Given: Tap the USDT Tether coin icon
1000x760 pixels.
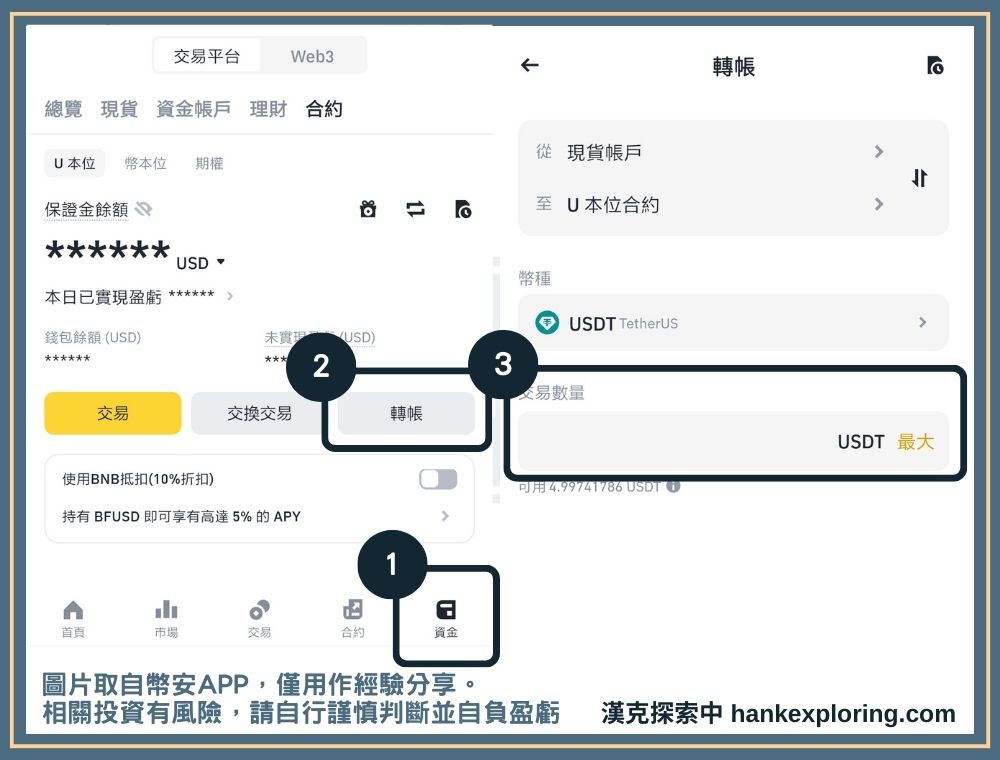Looking at the screenshot, I should (547, 323).
